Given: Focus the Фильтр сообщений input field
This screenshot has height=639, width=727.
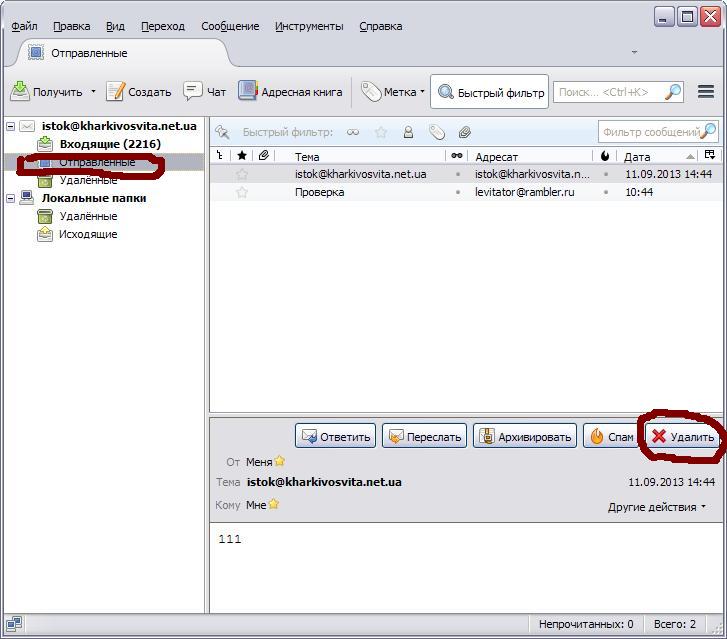Looking at the screenshot, I should [x=658, y=132].
